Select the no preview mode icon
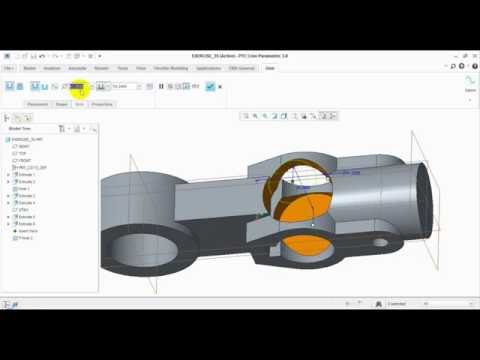Image resolution: width=480 pixels, height=360 pixels. tap(170, 86)
